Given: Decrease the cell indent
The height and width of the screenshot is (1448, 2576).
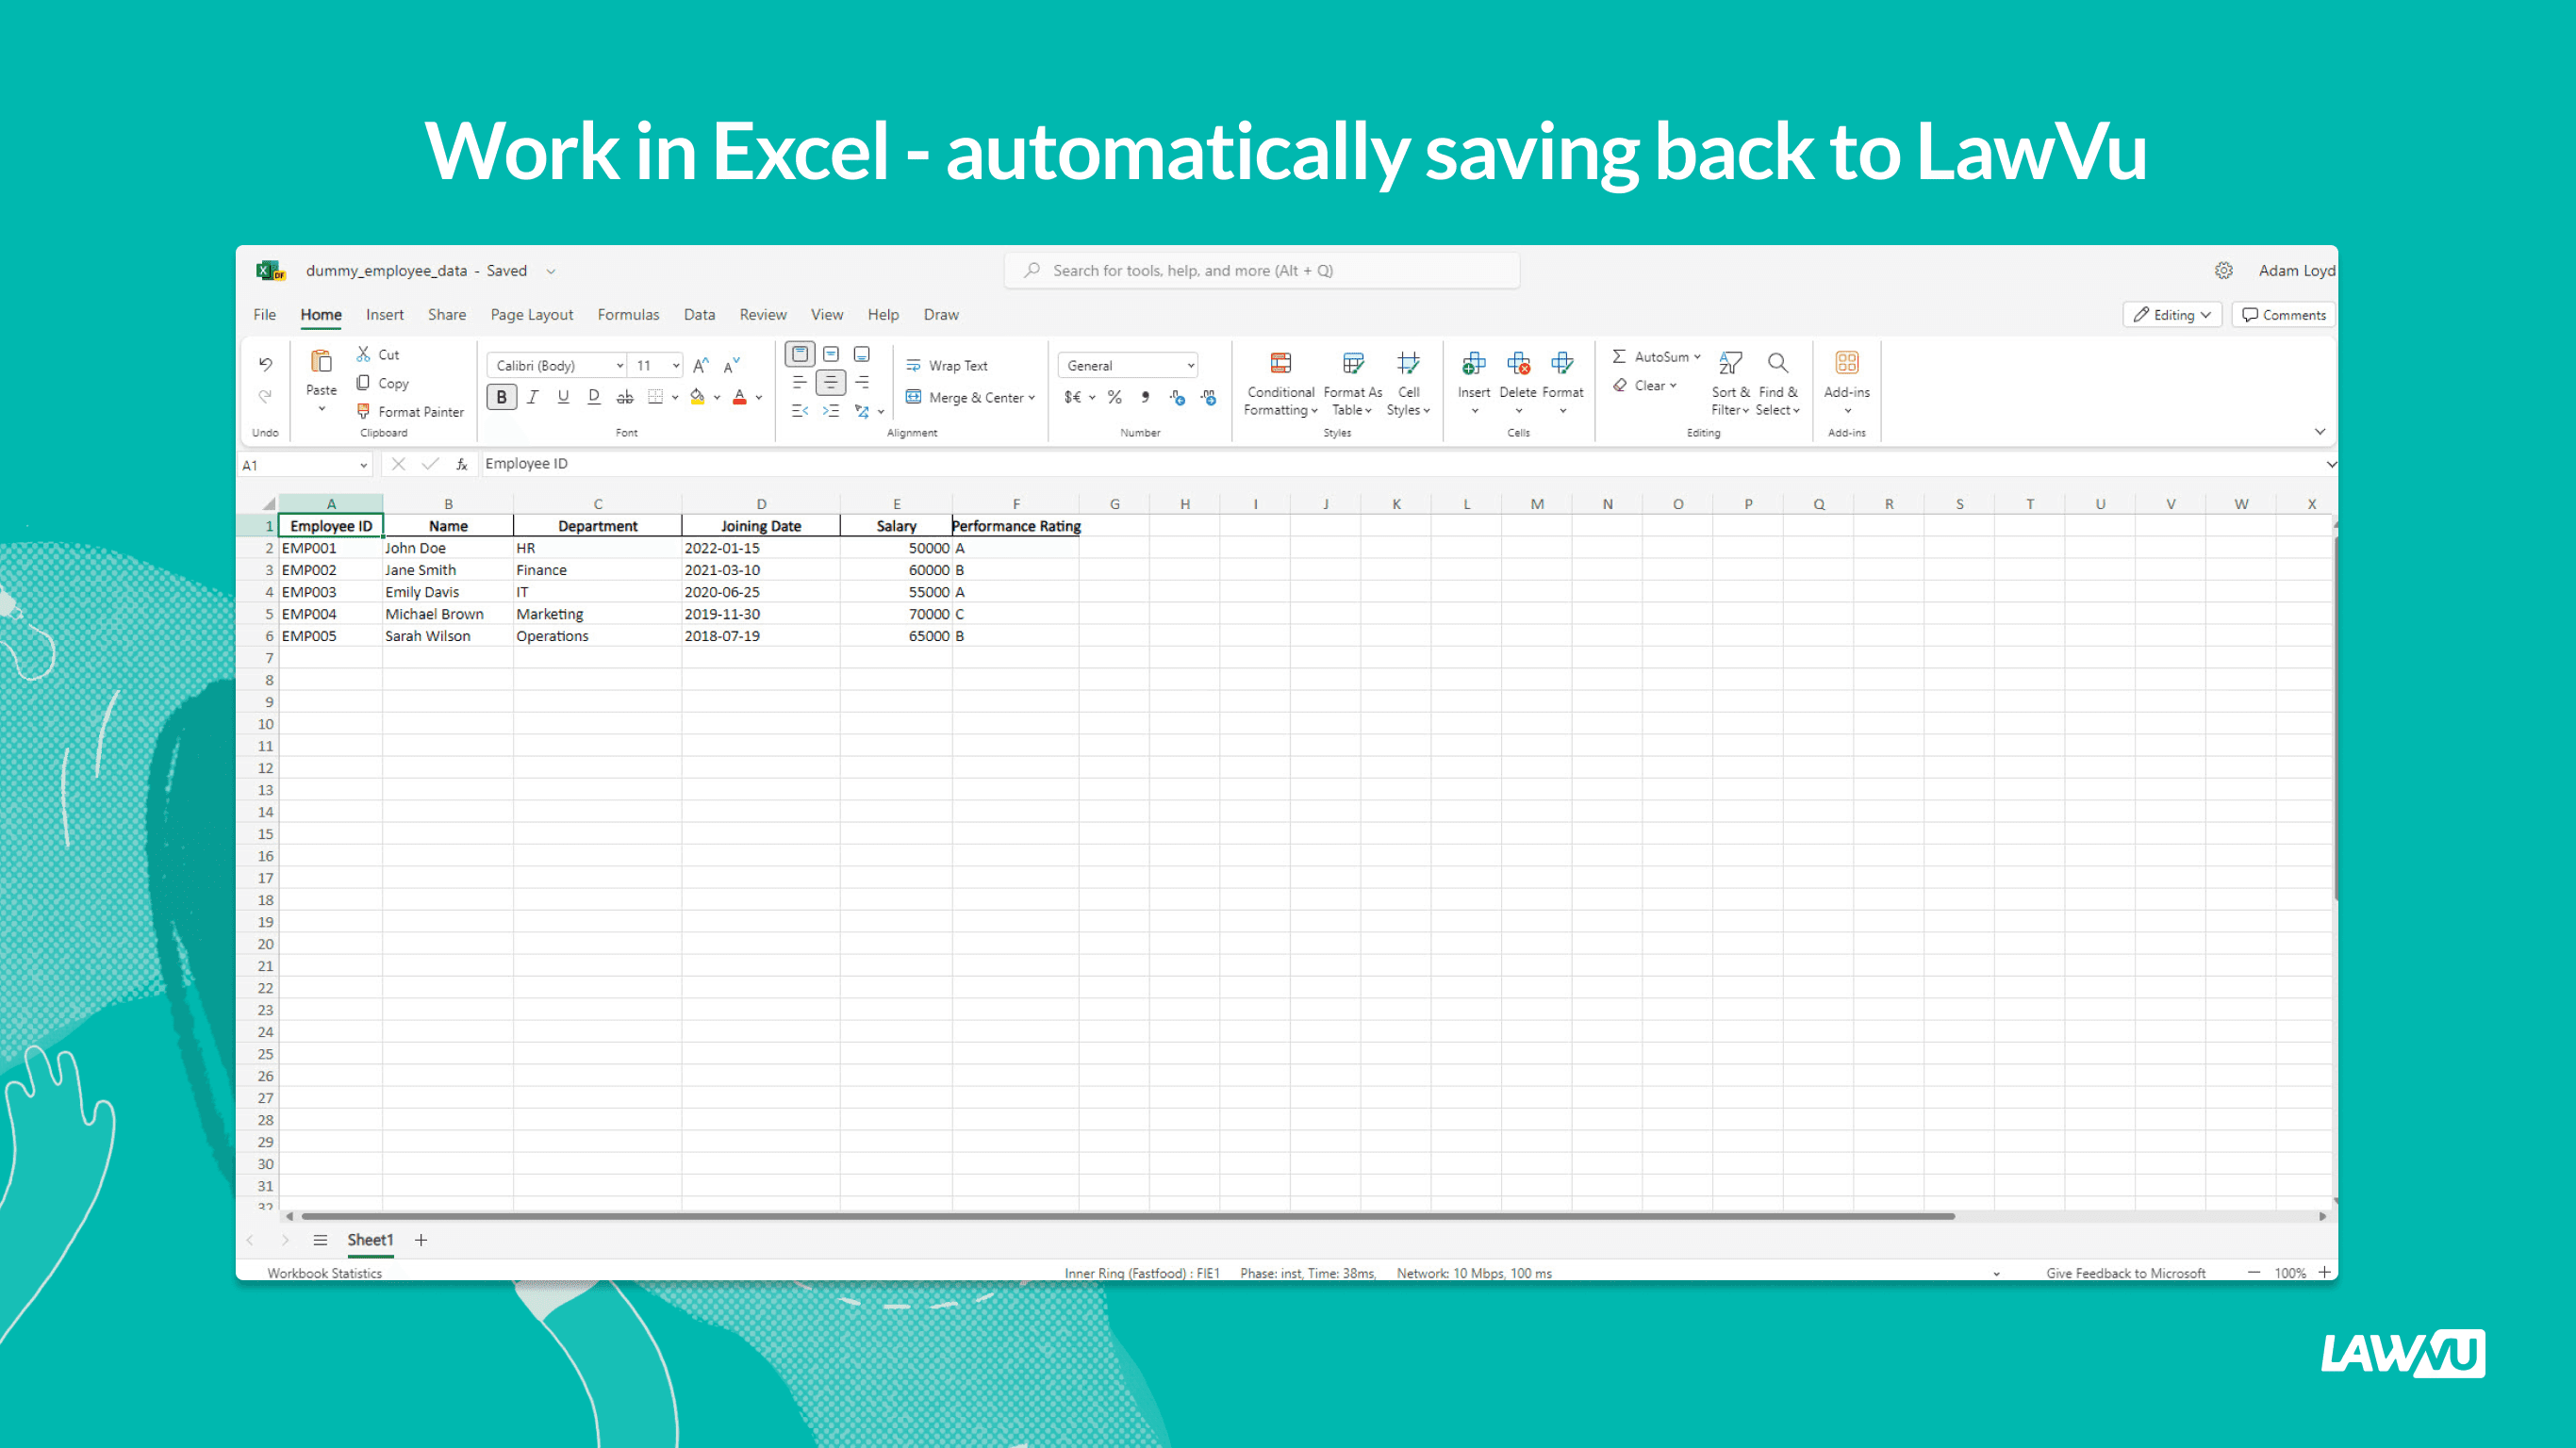Looking at the screenshot, I should point(799,410).
